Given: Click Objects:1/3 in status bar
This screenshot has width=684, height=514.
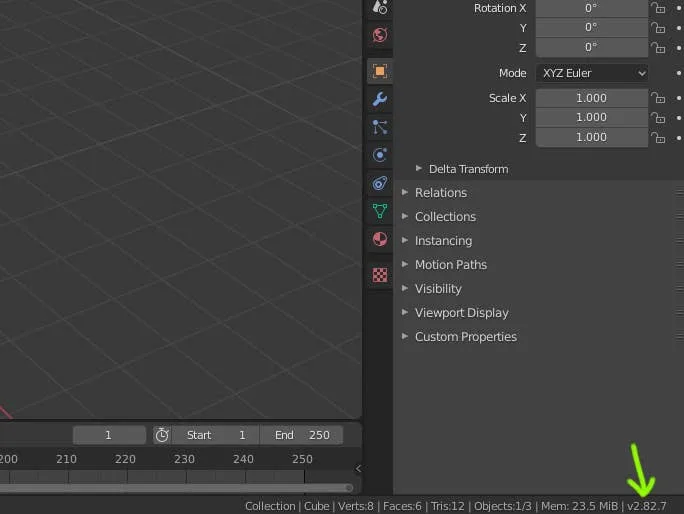Looking at the screenshot, I should click(503, 506).
